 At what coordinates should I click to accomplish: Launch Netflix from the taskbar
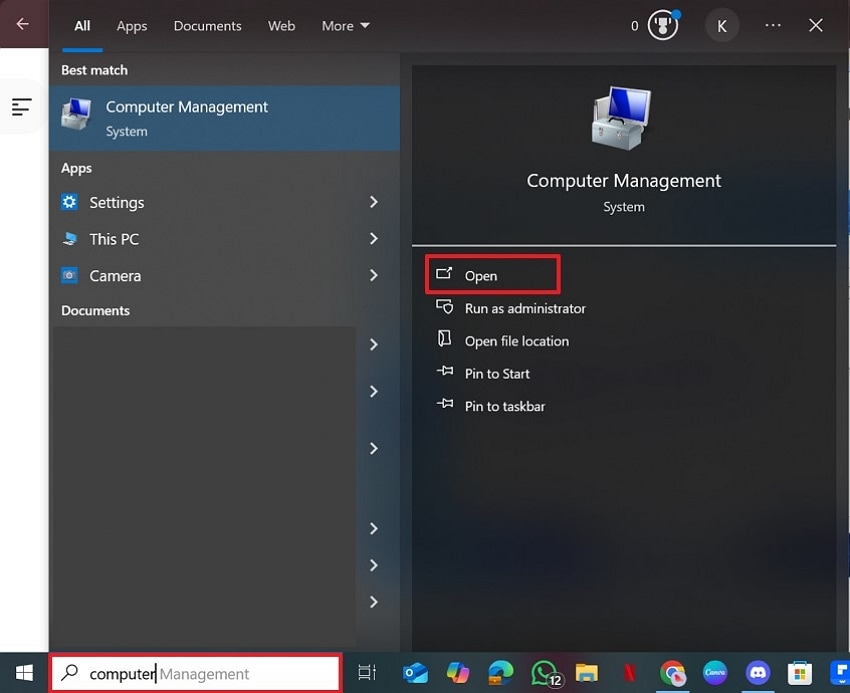(x=629, y=673)
